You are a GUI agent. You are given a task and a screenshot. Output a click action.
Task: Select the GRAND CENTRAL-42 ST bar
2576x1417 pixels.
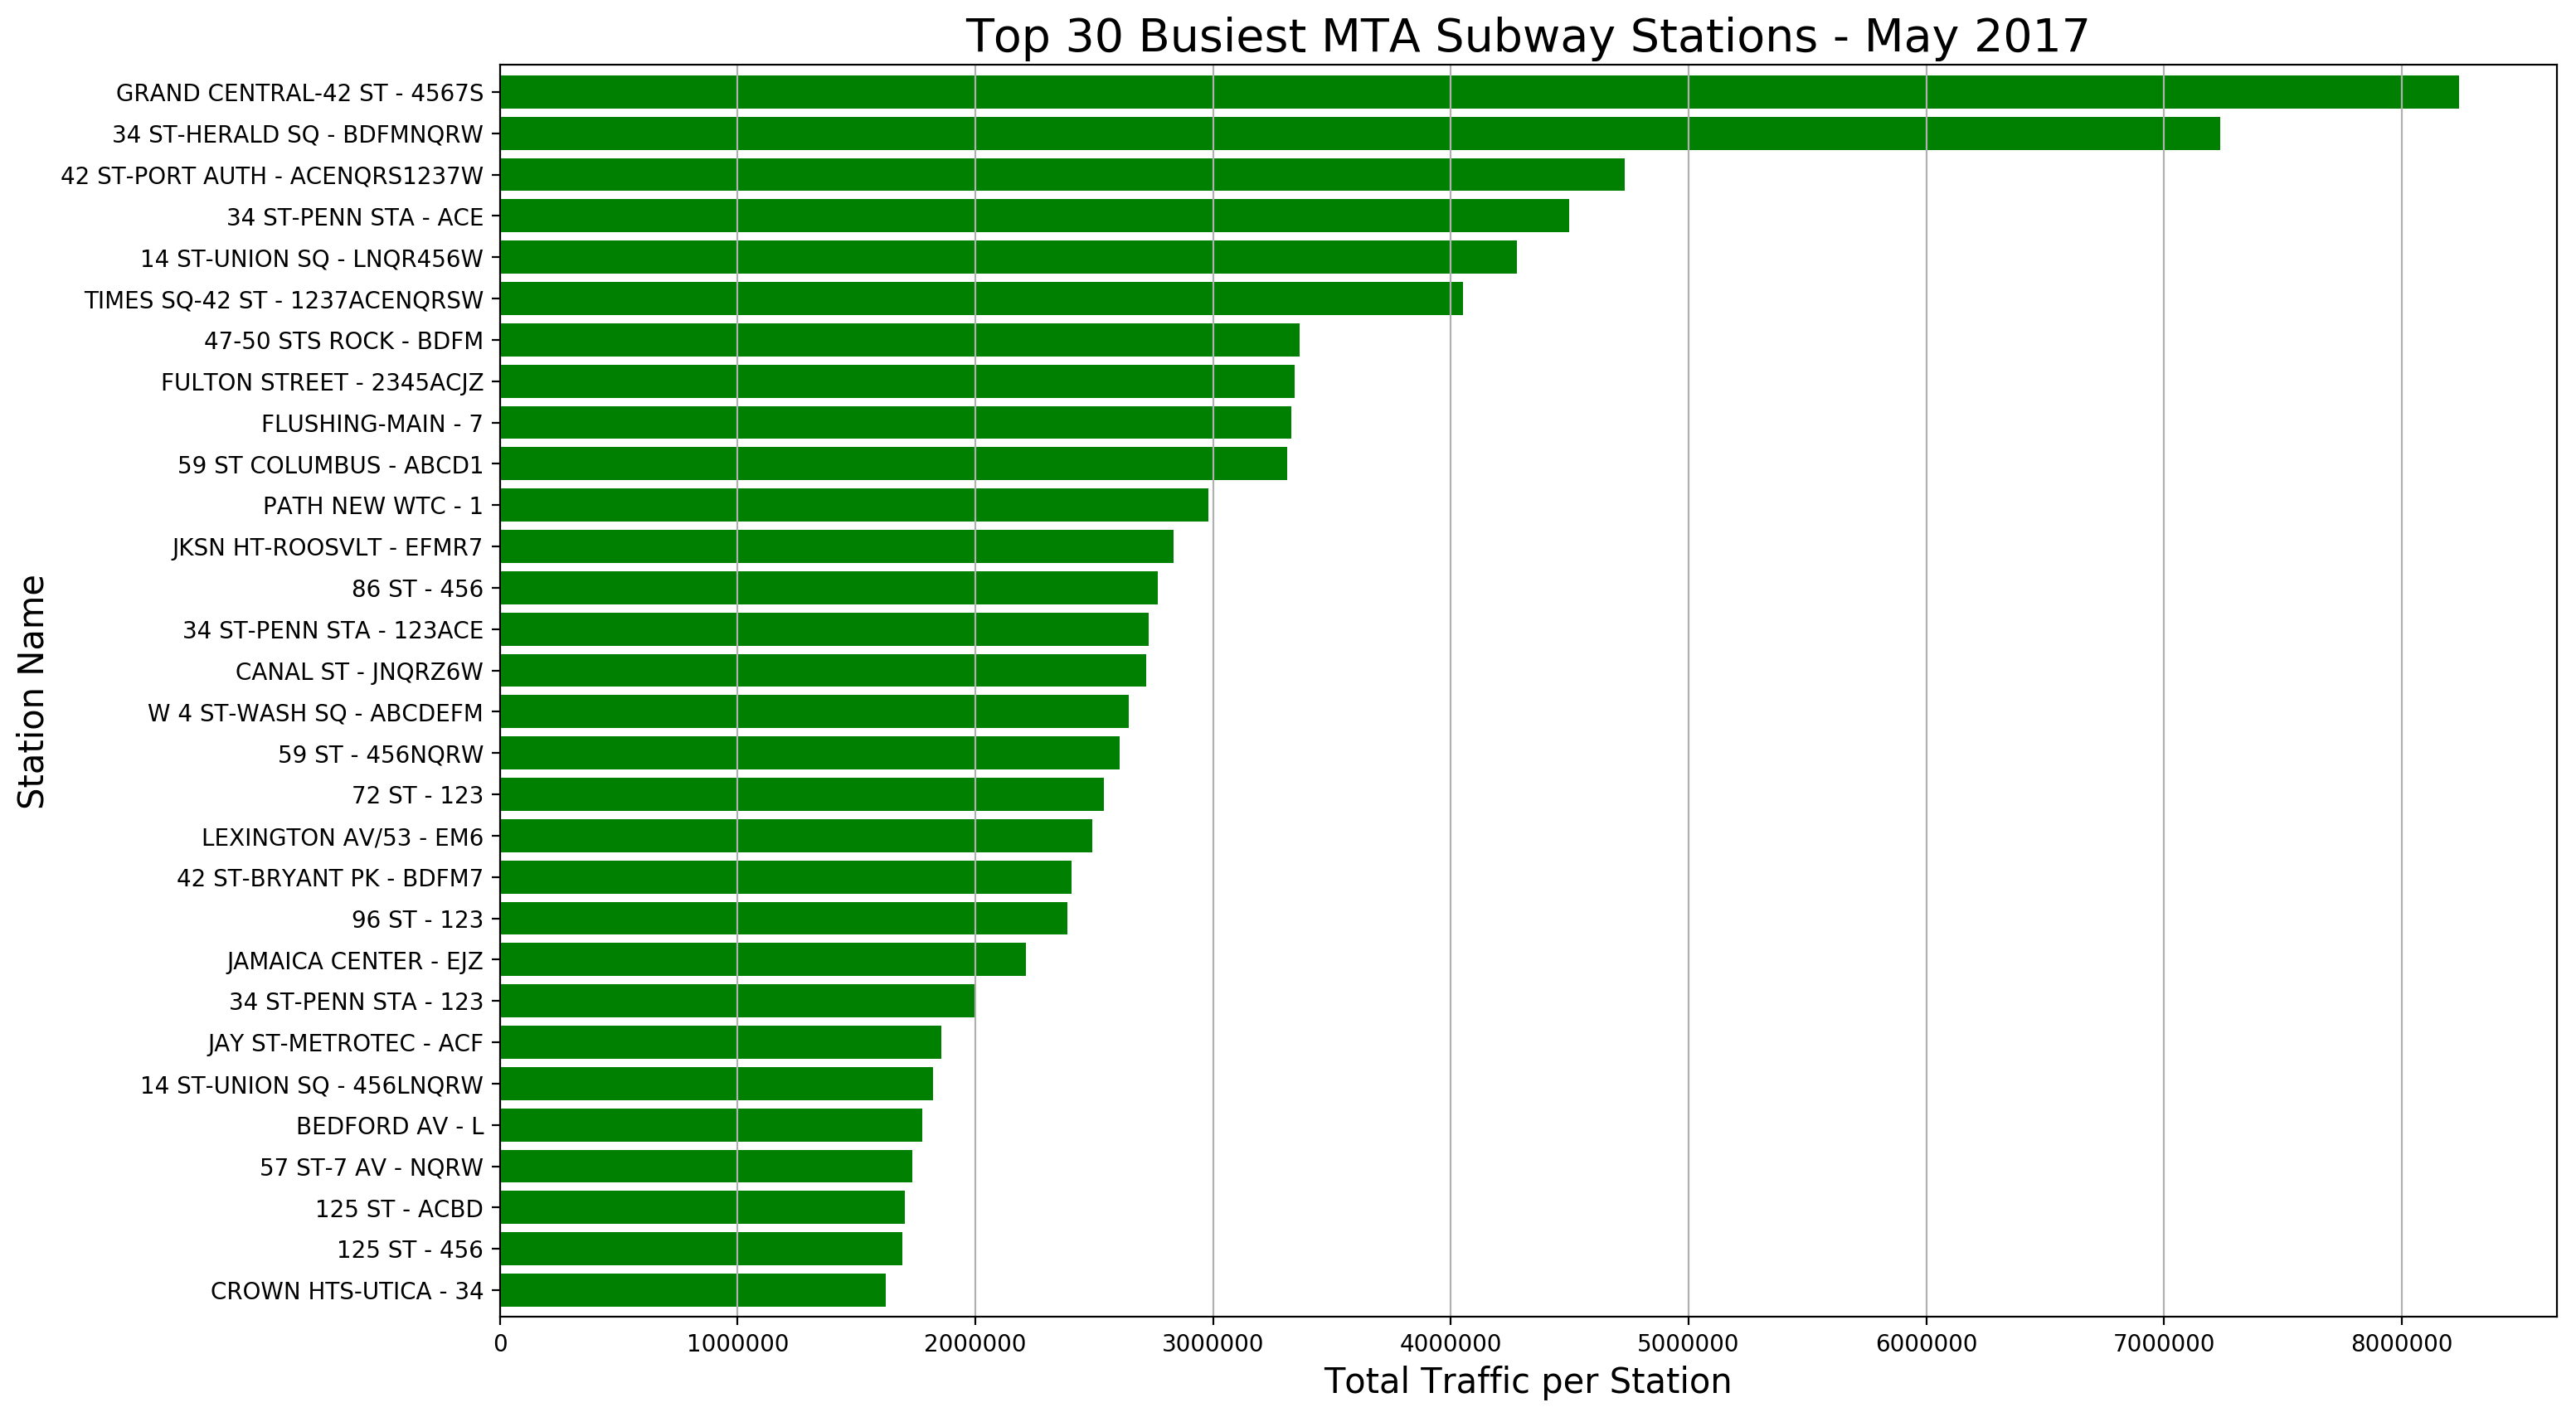[x=1400, y=94]
